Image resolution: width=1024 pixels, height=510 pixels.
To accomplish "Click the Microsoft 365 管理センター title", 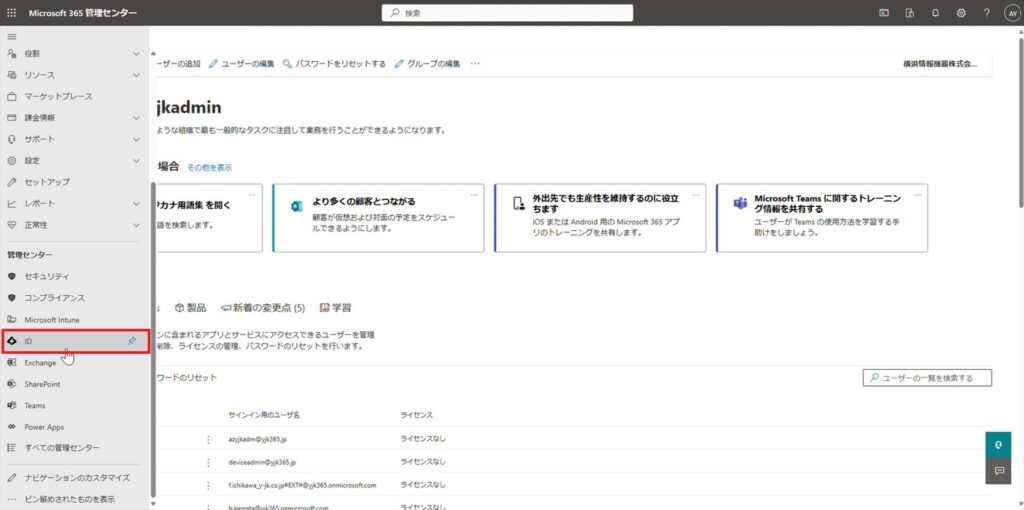I will pyautogui.click(x=83, y=12).
